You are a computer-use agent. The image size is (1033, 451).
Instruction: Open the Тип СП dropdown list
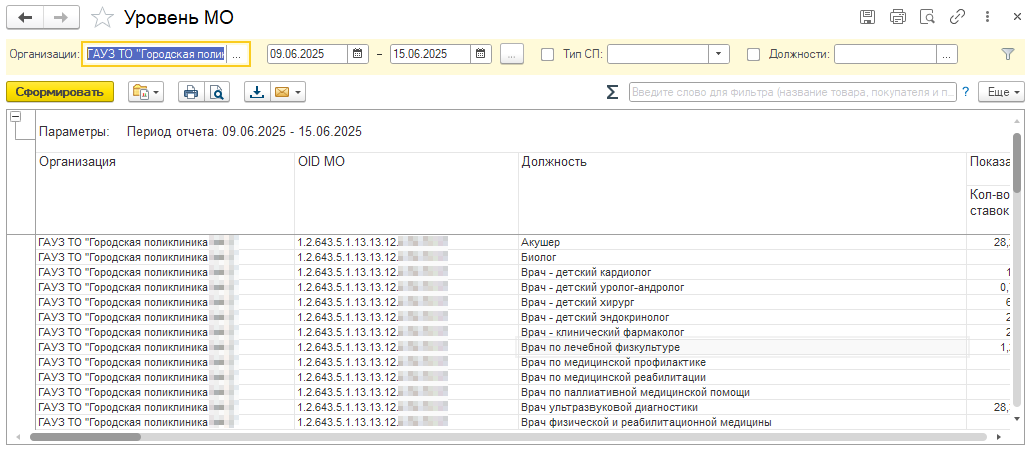click(x=720, y=54)
